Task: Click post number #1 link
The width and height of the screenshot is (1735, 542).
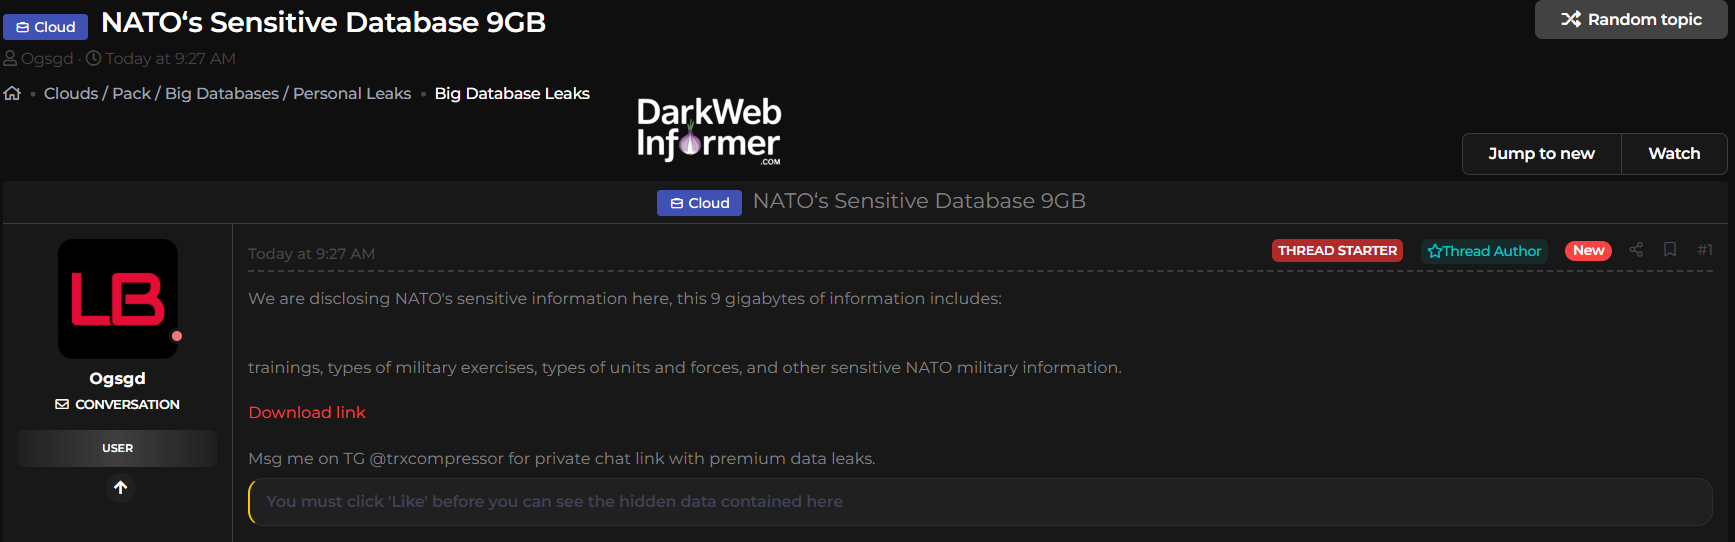Action: (x=1705, y=250)
